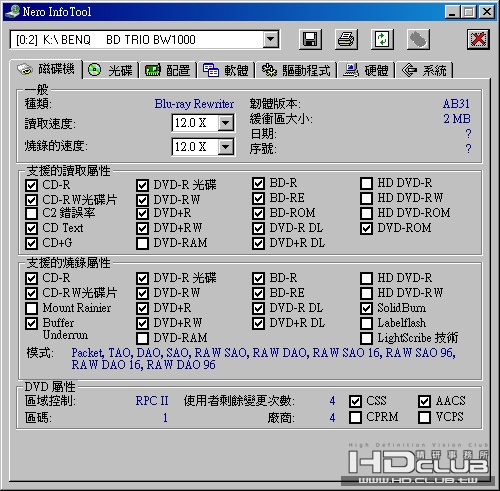Click the save (floppy disk) icon
The width and height of the screenshot is (500, 491).
310,39
